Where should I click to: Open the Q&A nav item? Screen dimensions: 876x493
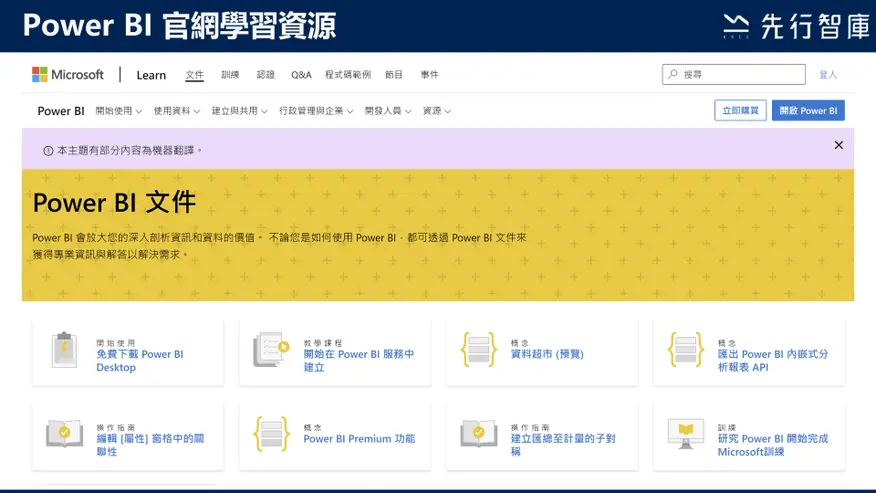coord(301,74)
